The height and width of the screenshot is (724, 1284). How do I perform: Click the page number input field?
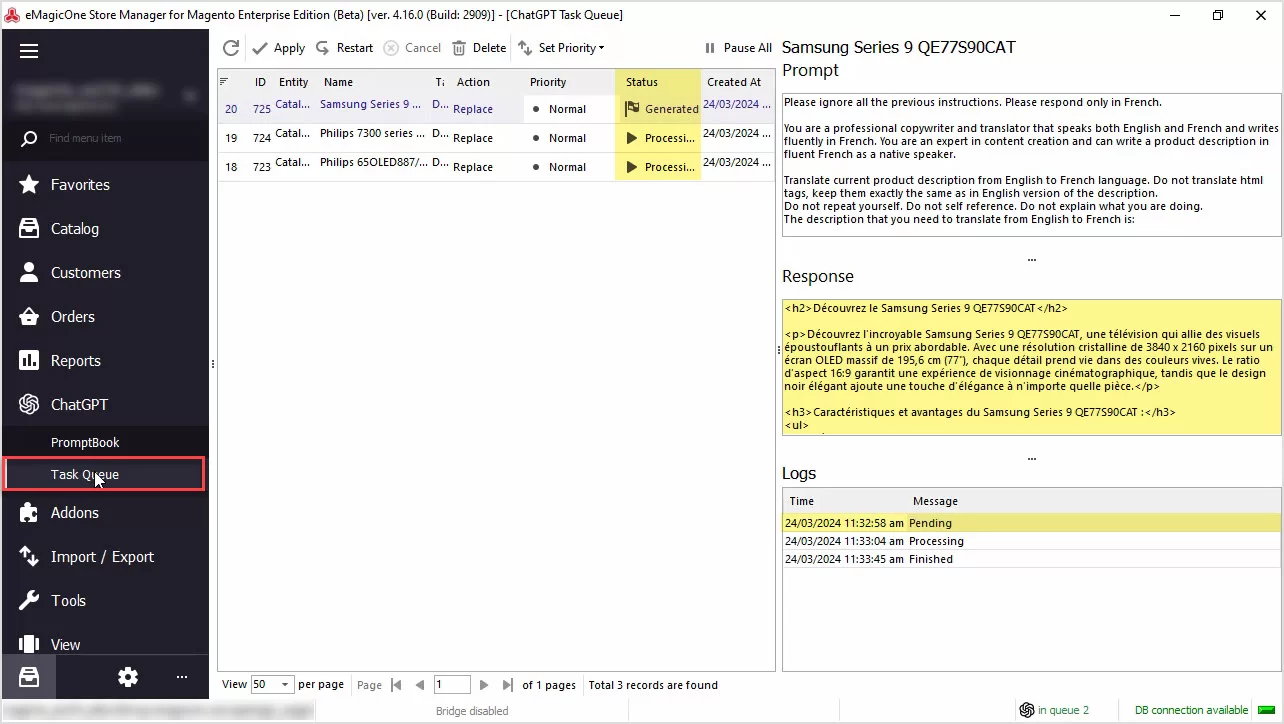[452, 685]
